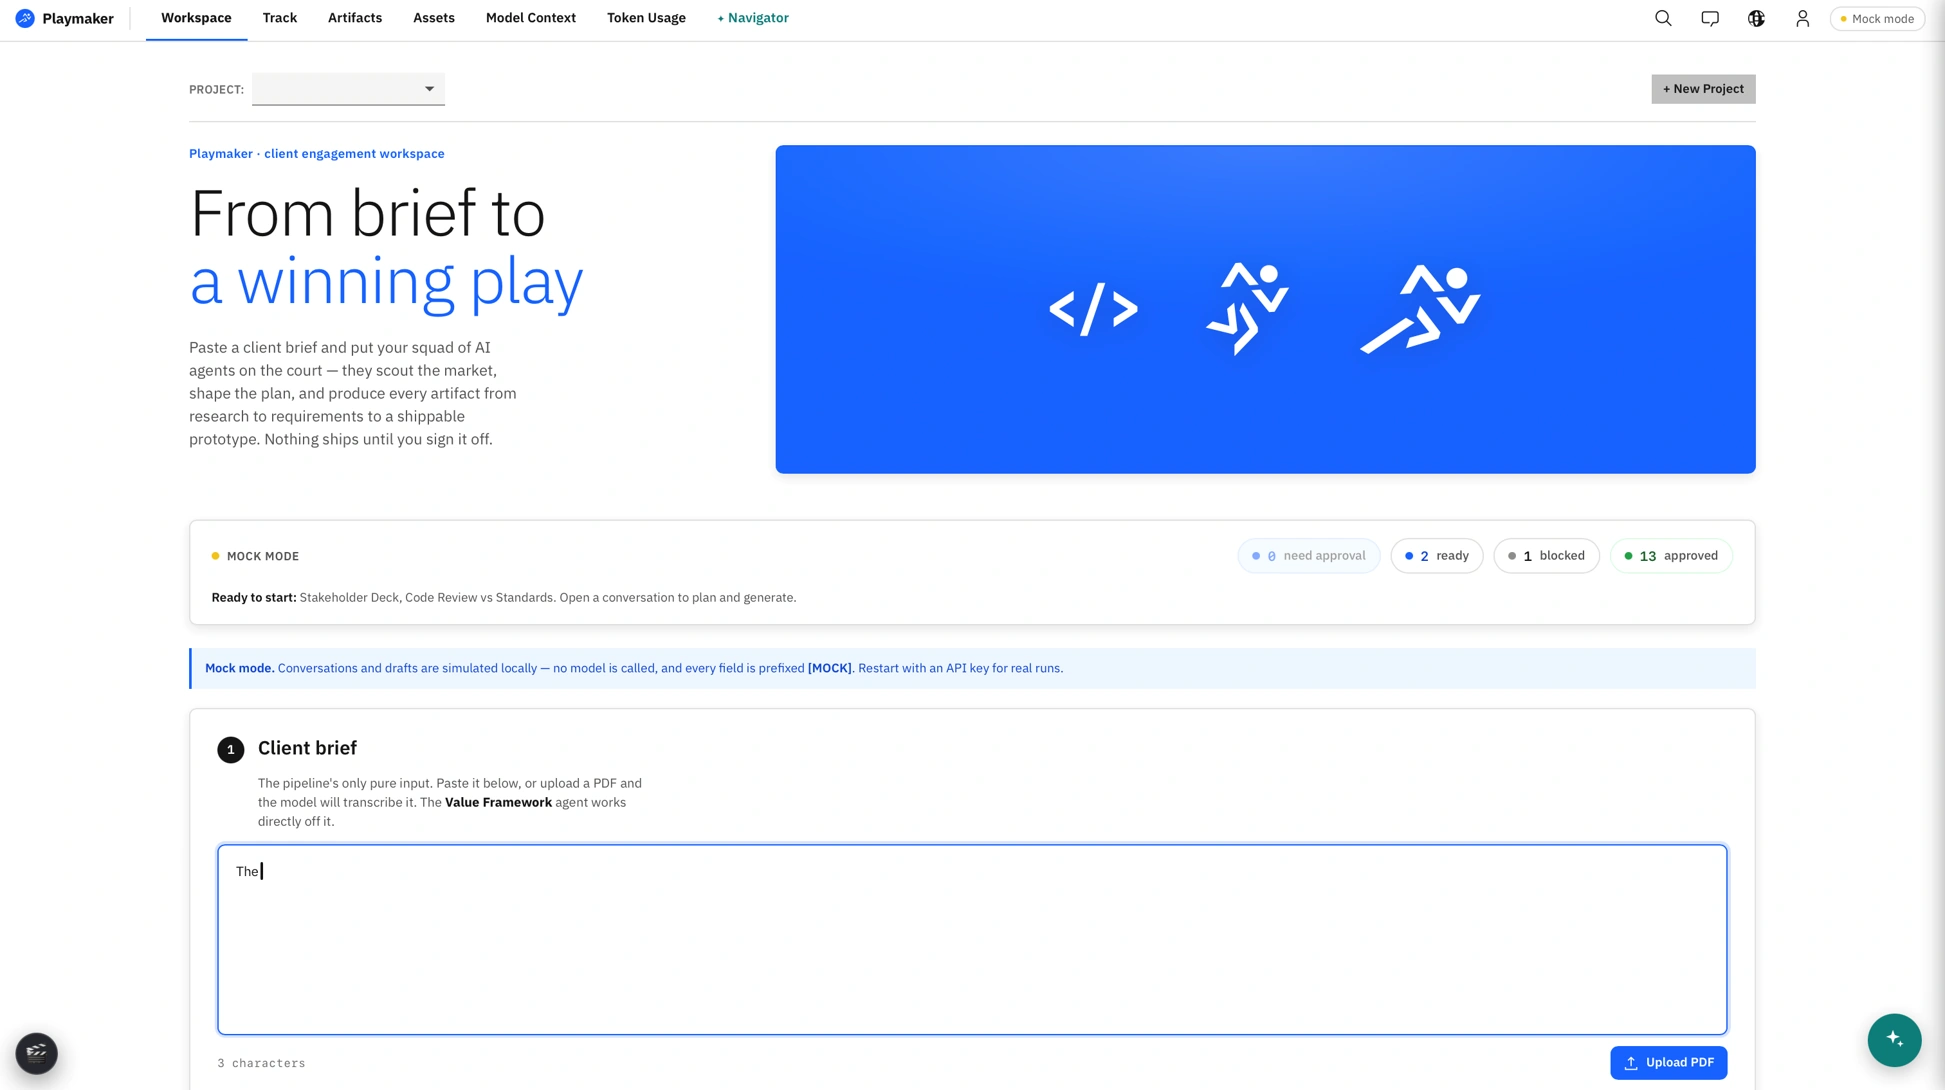The width and height of the screenshot is (1945, 1090).
Task: Click the Upload PDF button
Action: click(1668, 1063)
